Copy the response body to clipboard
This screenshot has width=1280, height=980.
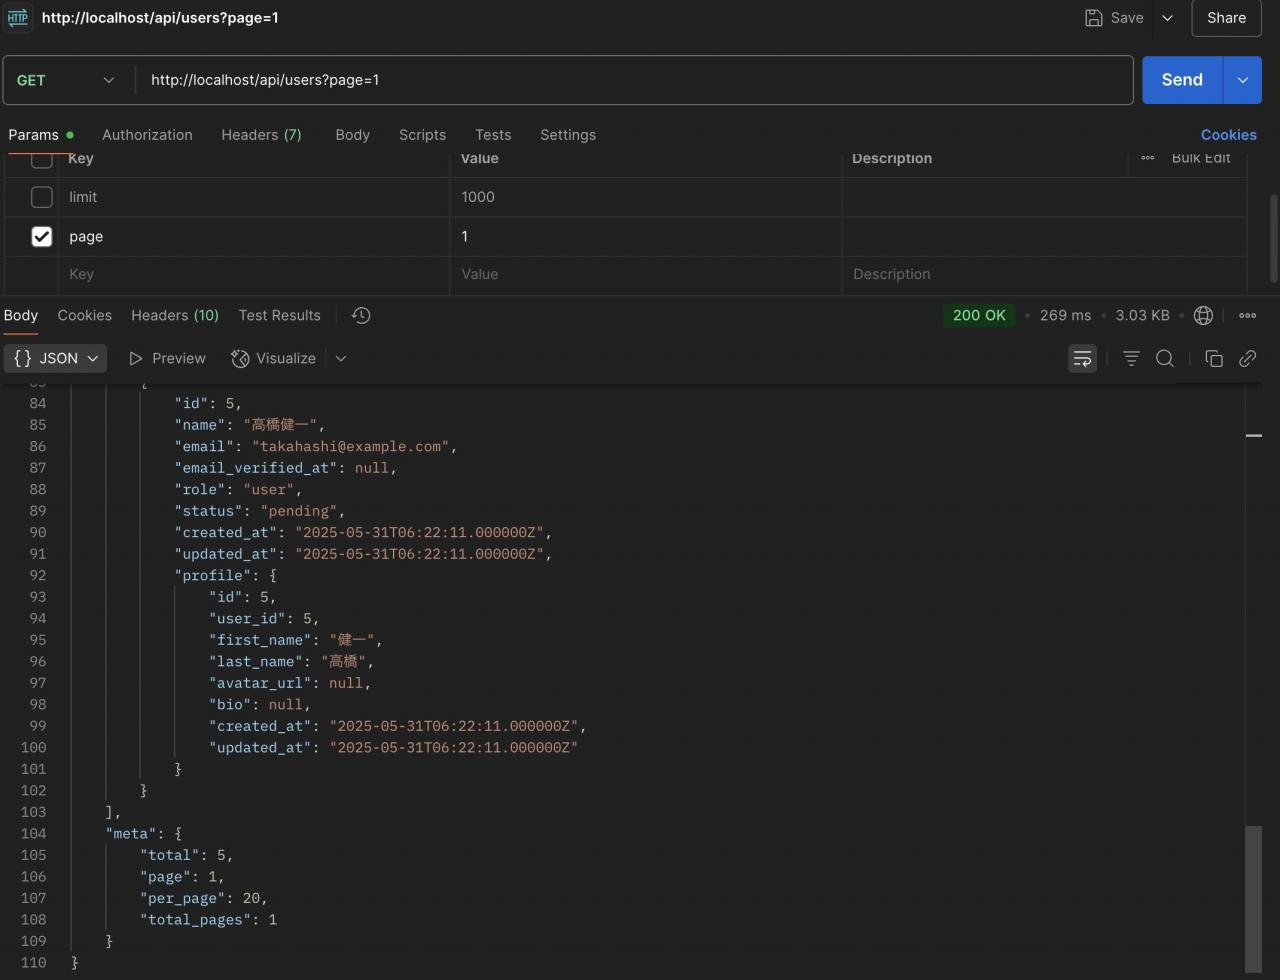1213,358
